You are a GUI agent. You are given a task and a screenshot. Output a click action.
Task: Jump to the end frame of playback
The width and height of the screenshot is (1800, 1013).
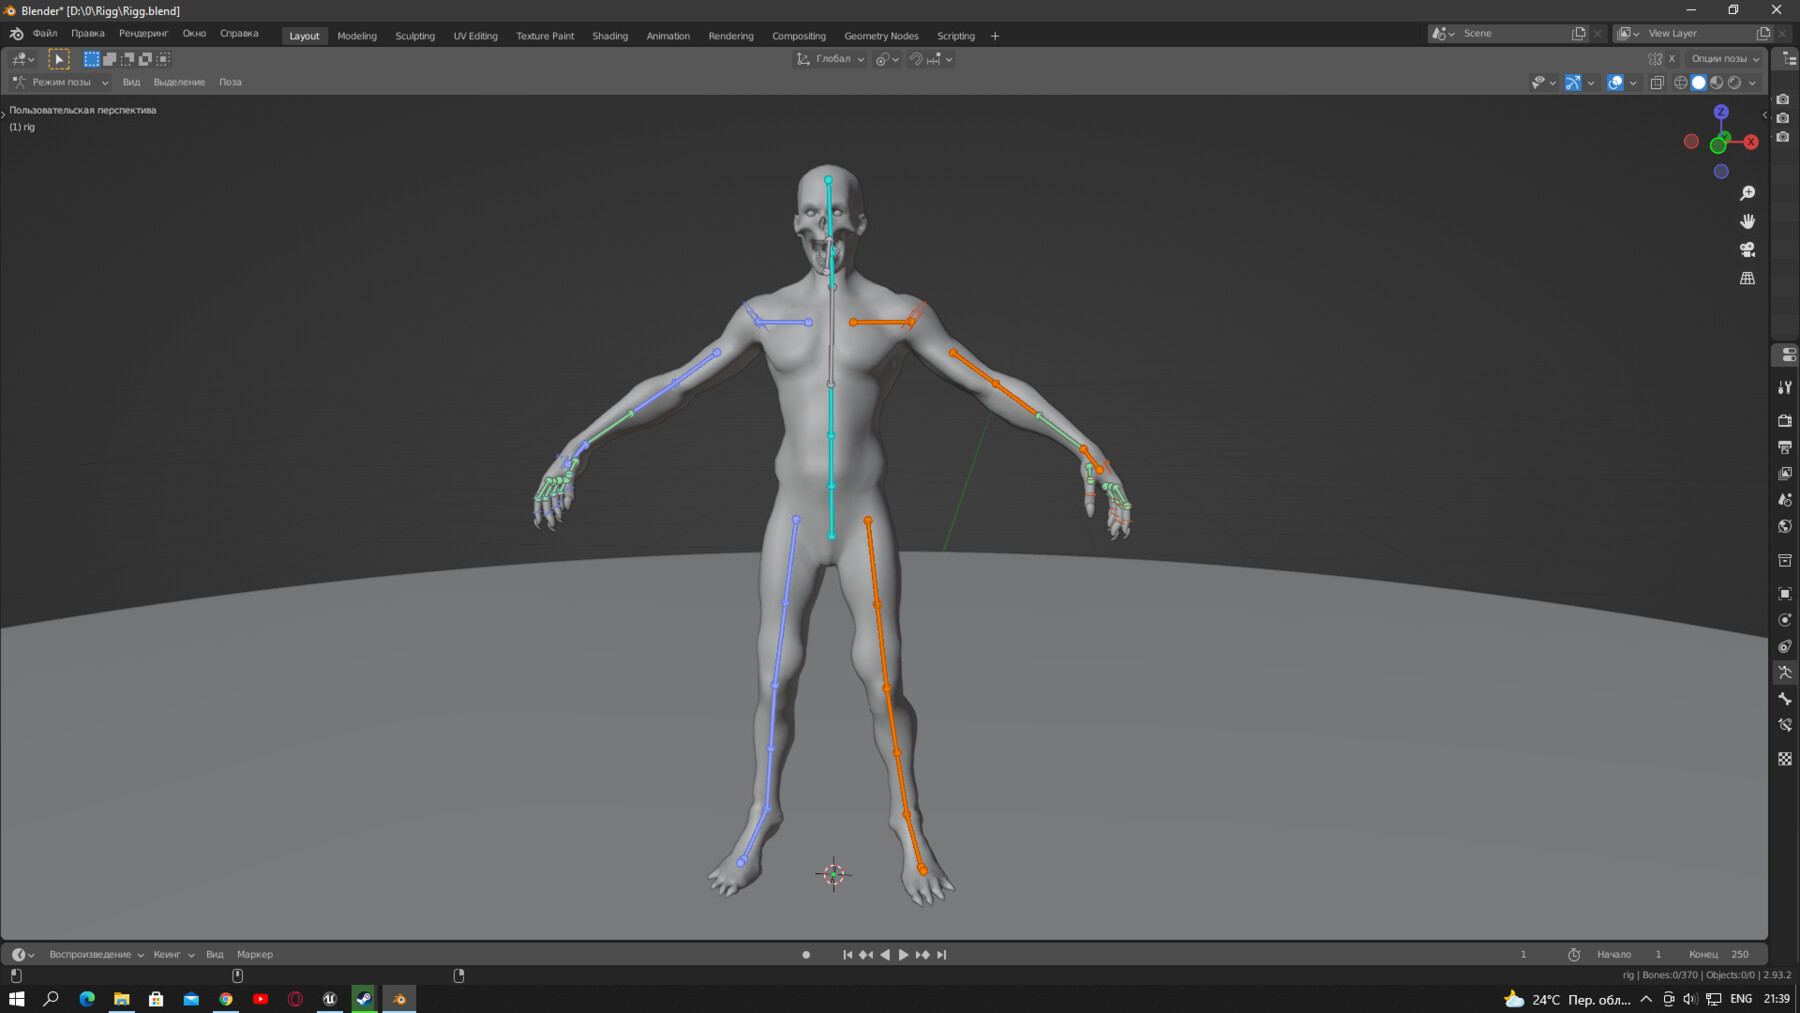(941, 955)
